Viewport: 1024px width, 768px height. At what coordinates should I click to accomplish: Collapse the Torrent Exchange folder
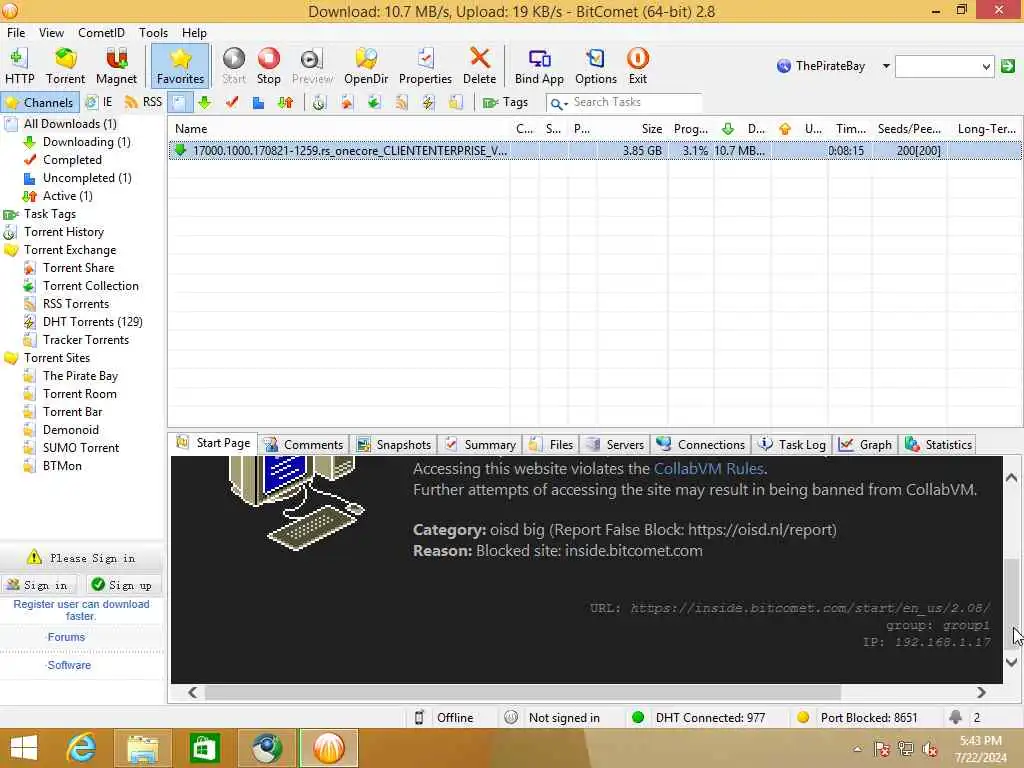coord(70,250)
